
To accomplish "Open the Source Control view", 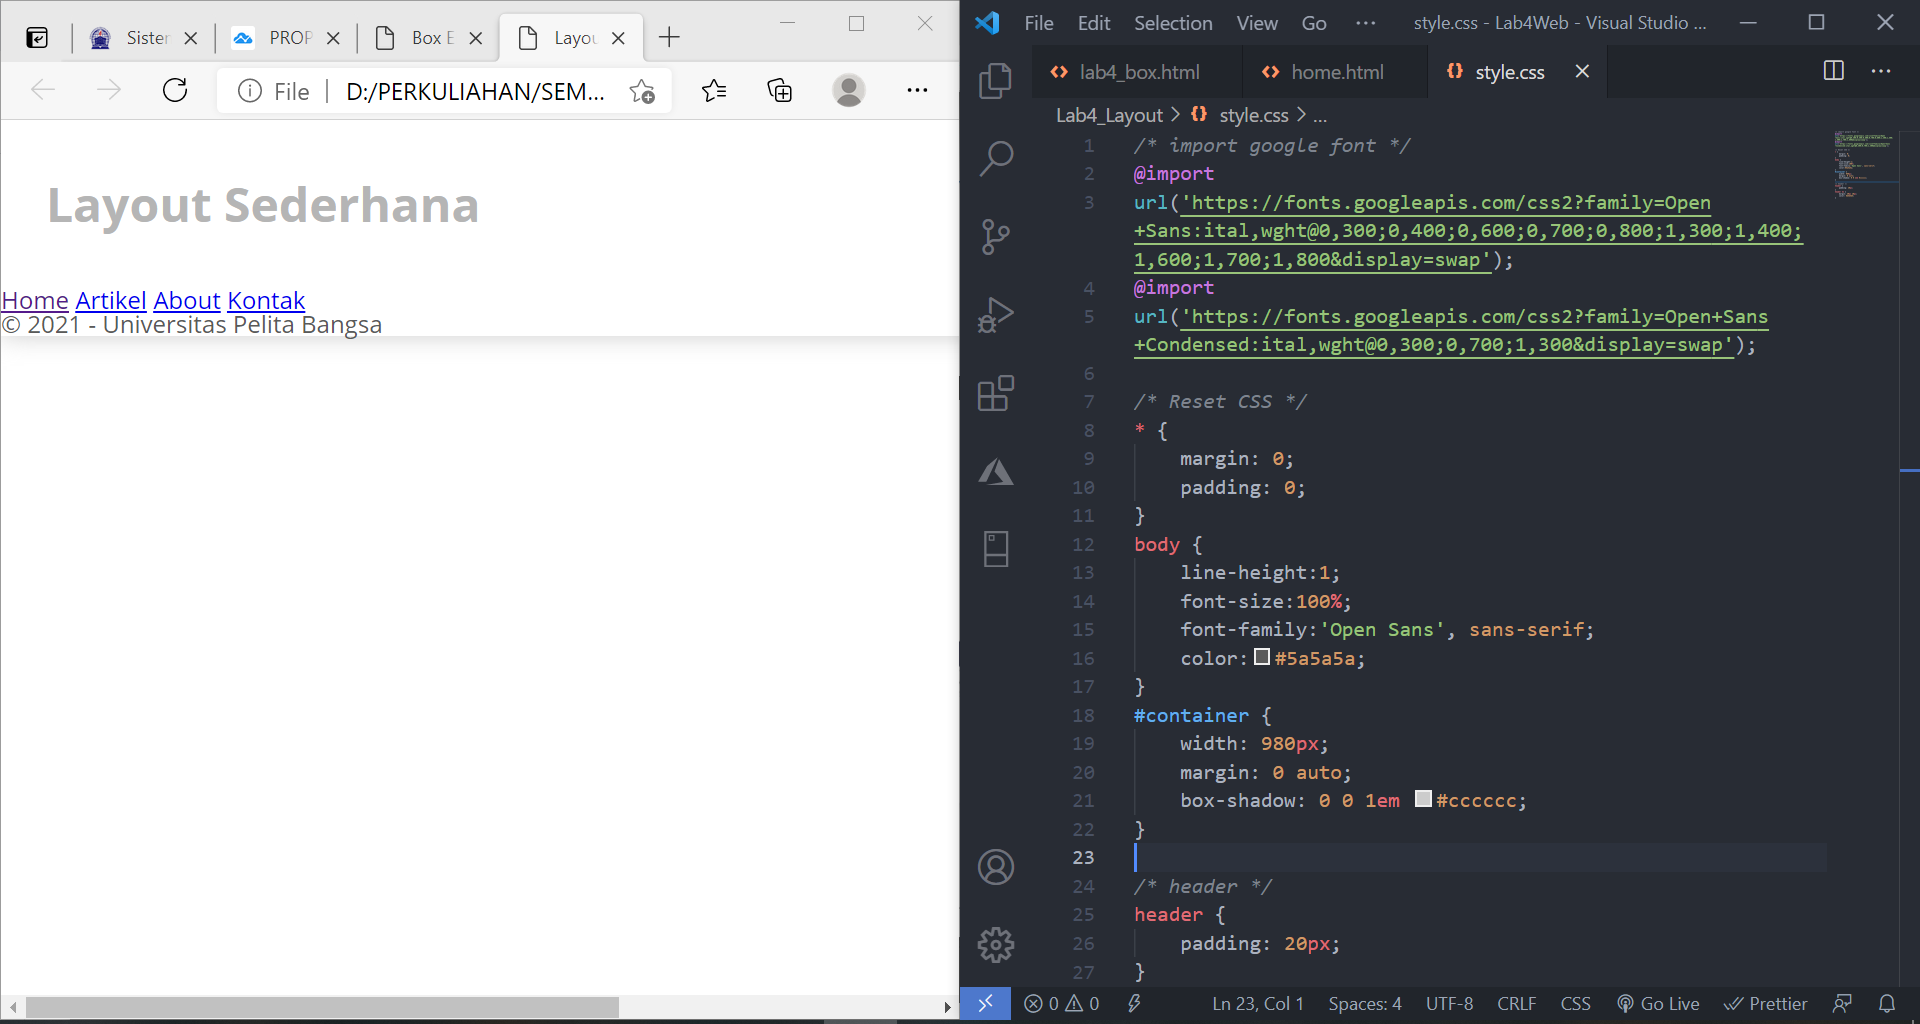I will (995, 236).
